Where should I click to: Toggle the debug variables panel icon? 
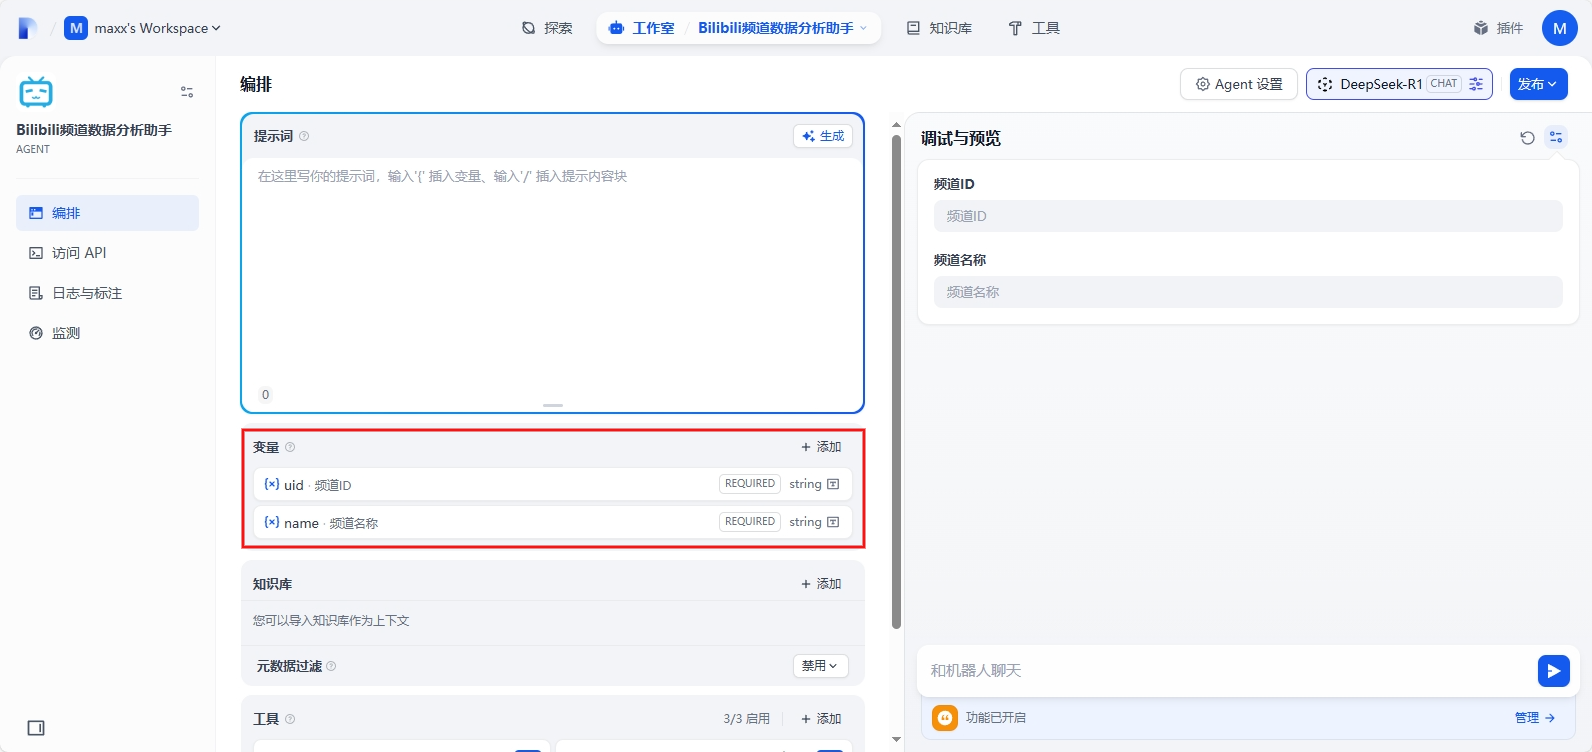[x=1556, y=137]
